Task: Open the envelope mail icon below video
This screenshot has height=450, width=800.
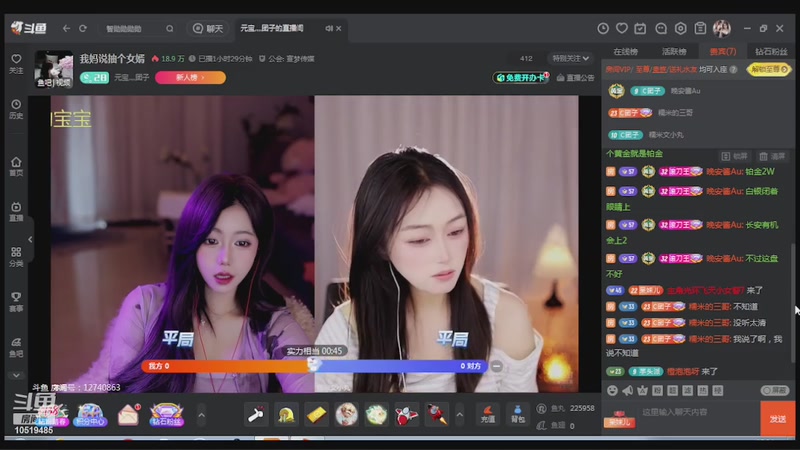Action: (129, 414)
